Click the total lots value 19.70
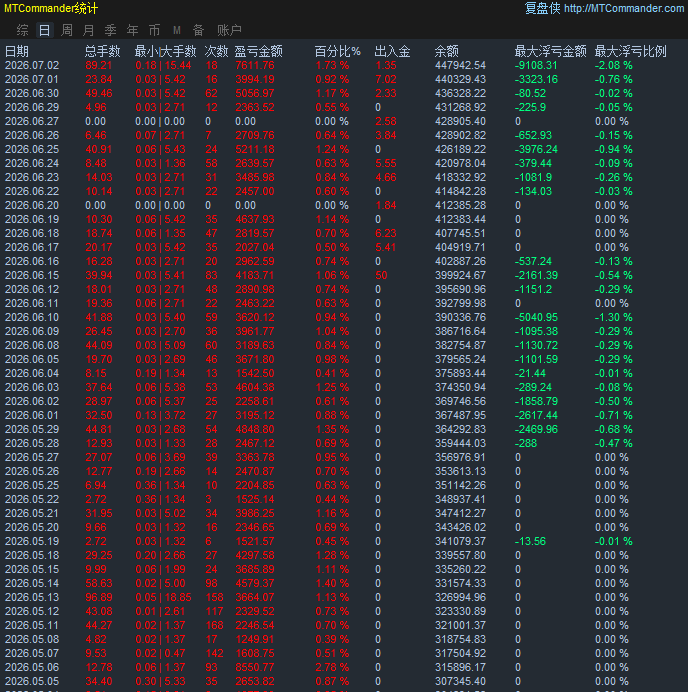 [x=99, y=359]
